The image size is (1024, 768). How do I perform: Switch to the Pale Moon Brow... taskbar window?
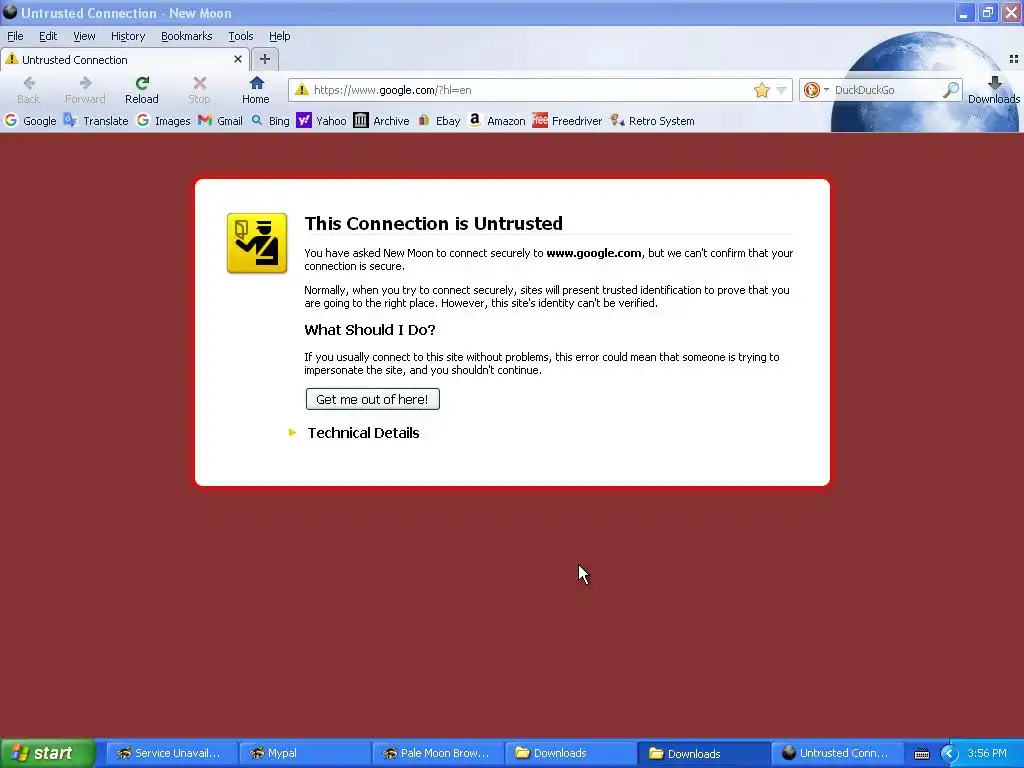(x=437, y=753)
